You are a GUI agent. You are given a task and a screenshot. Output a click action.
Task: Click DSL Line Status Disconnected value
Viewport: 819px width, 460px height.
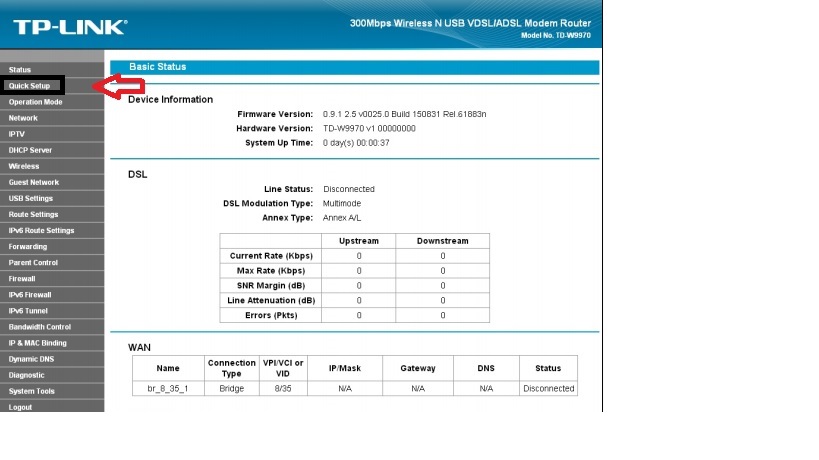point(349,189)
